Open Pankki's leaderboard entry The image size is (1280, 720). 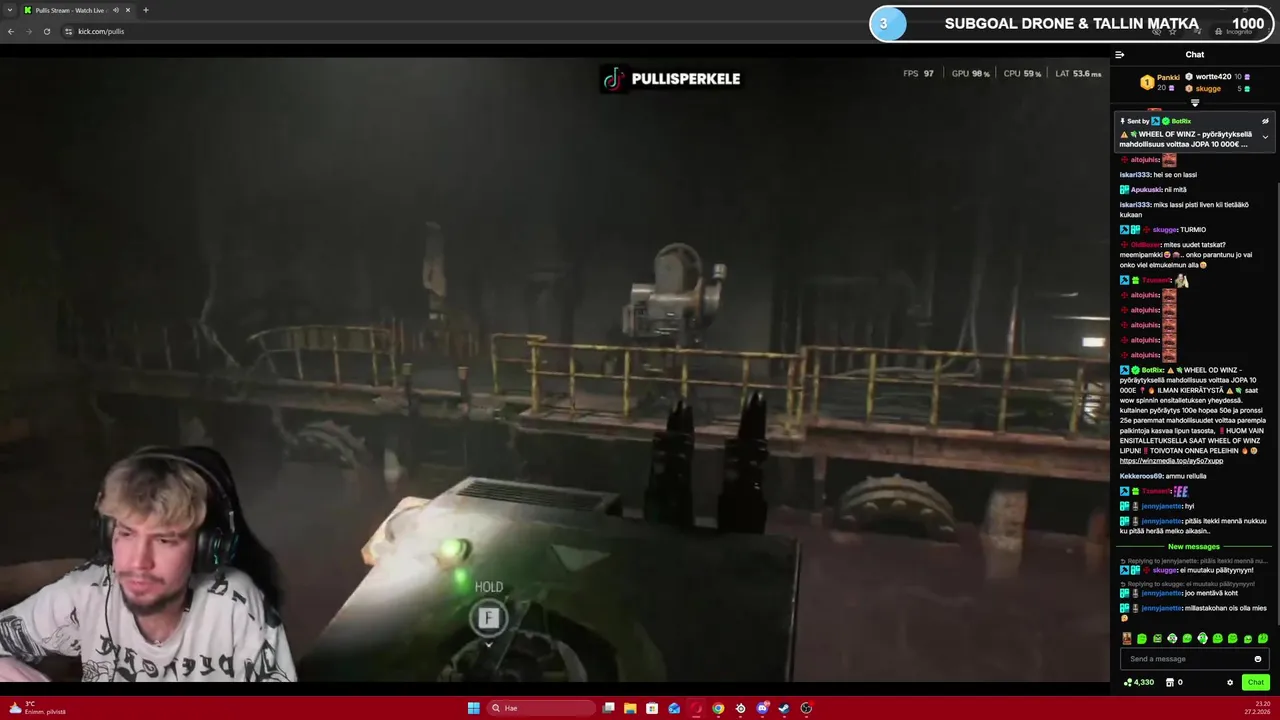coord(1161,82)
